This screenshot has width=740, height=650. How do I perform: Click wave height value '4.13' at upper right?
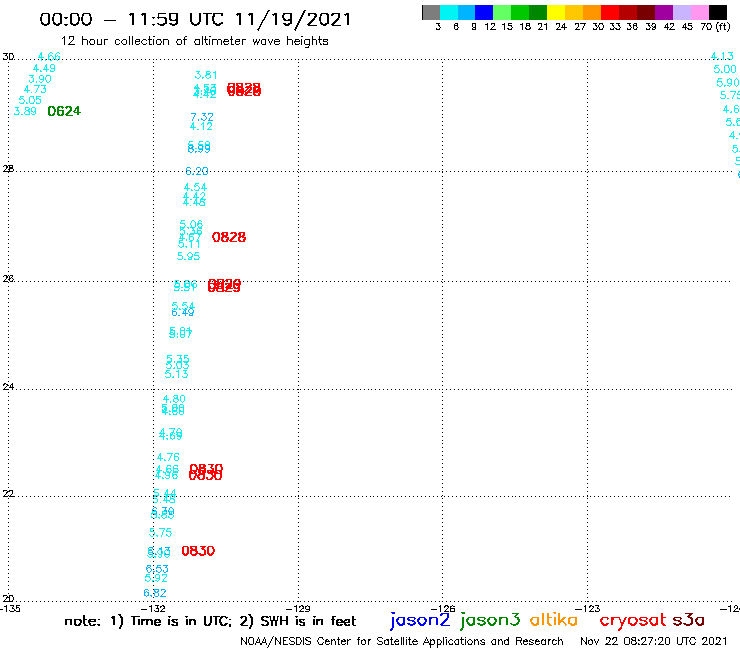click(x=723, y=56)
